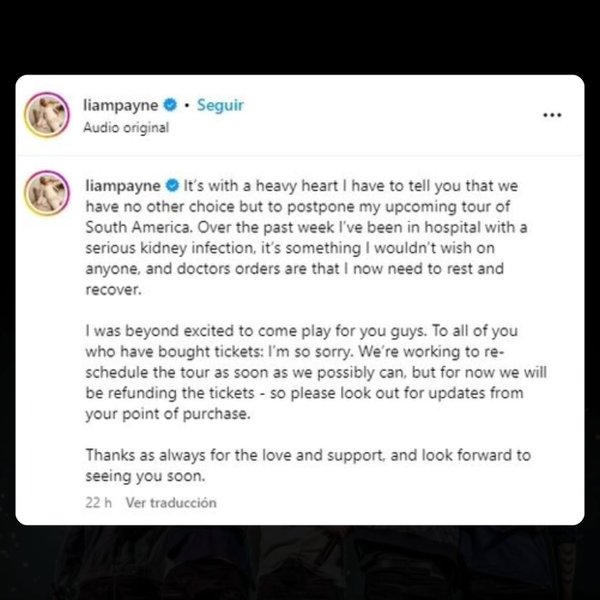
Task: Open liampayne profile from caption username
Action: [x=123, y=186]
